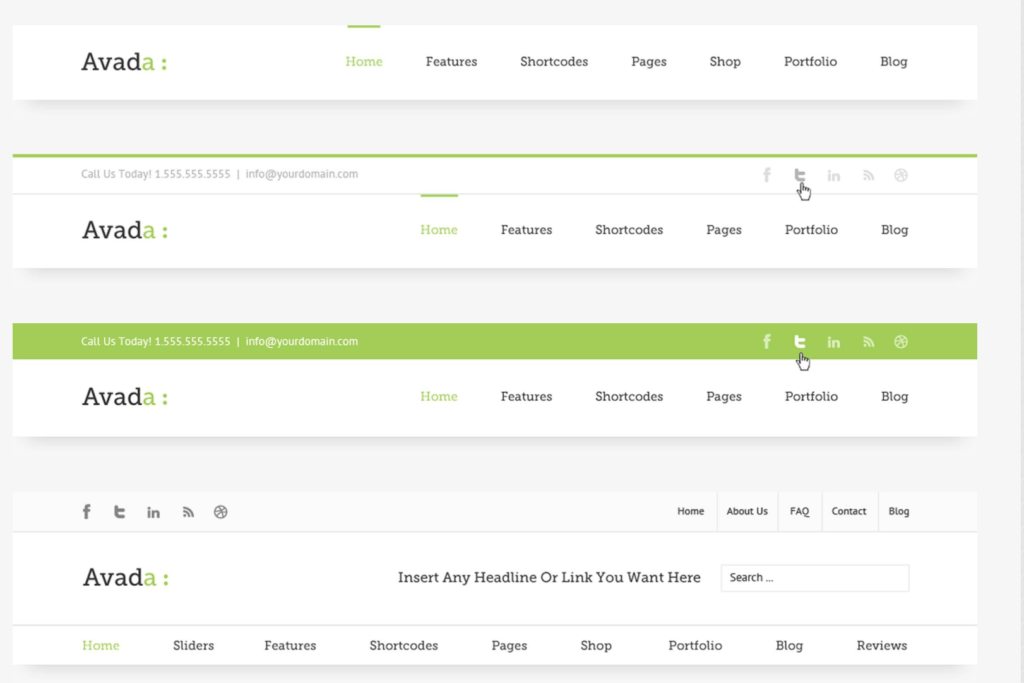Click Avada logo under the white contact bar
The height and width of the screenshot is (683, 1024).
click(x=125, y=230)
